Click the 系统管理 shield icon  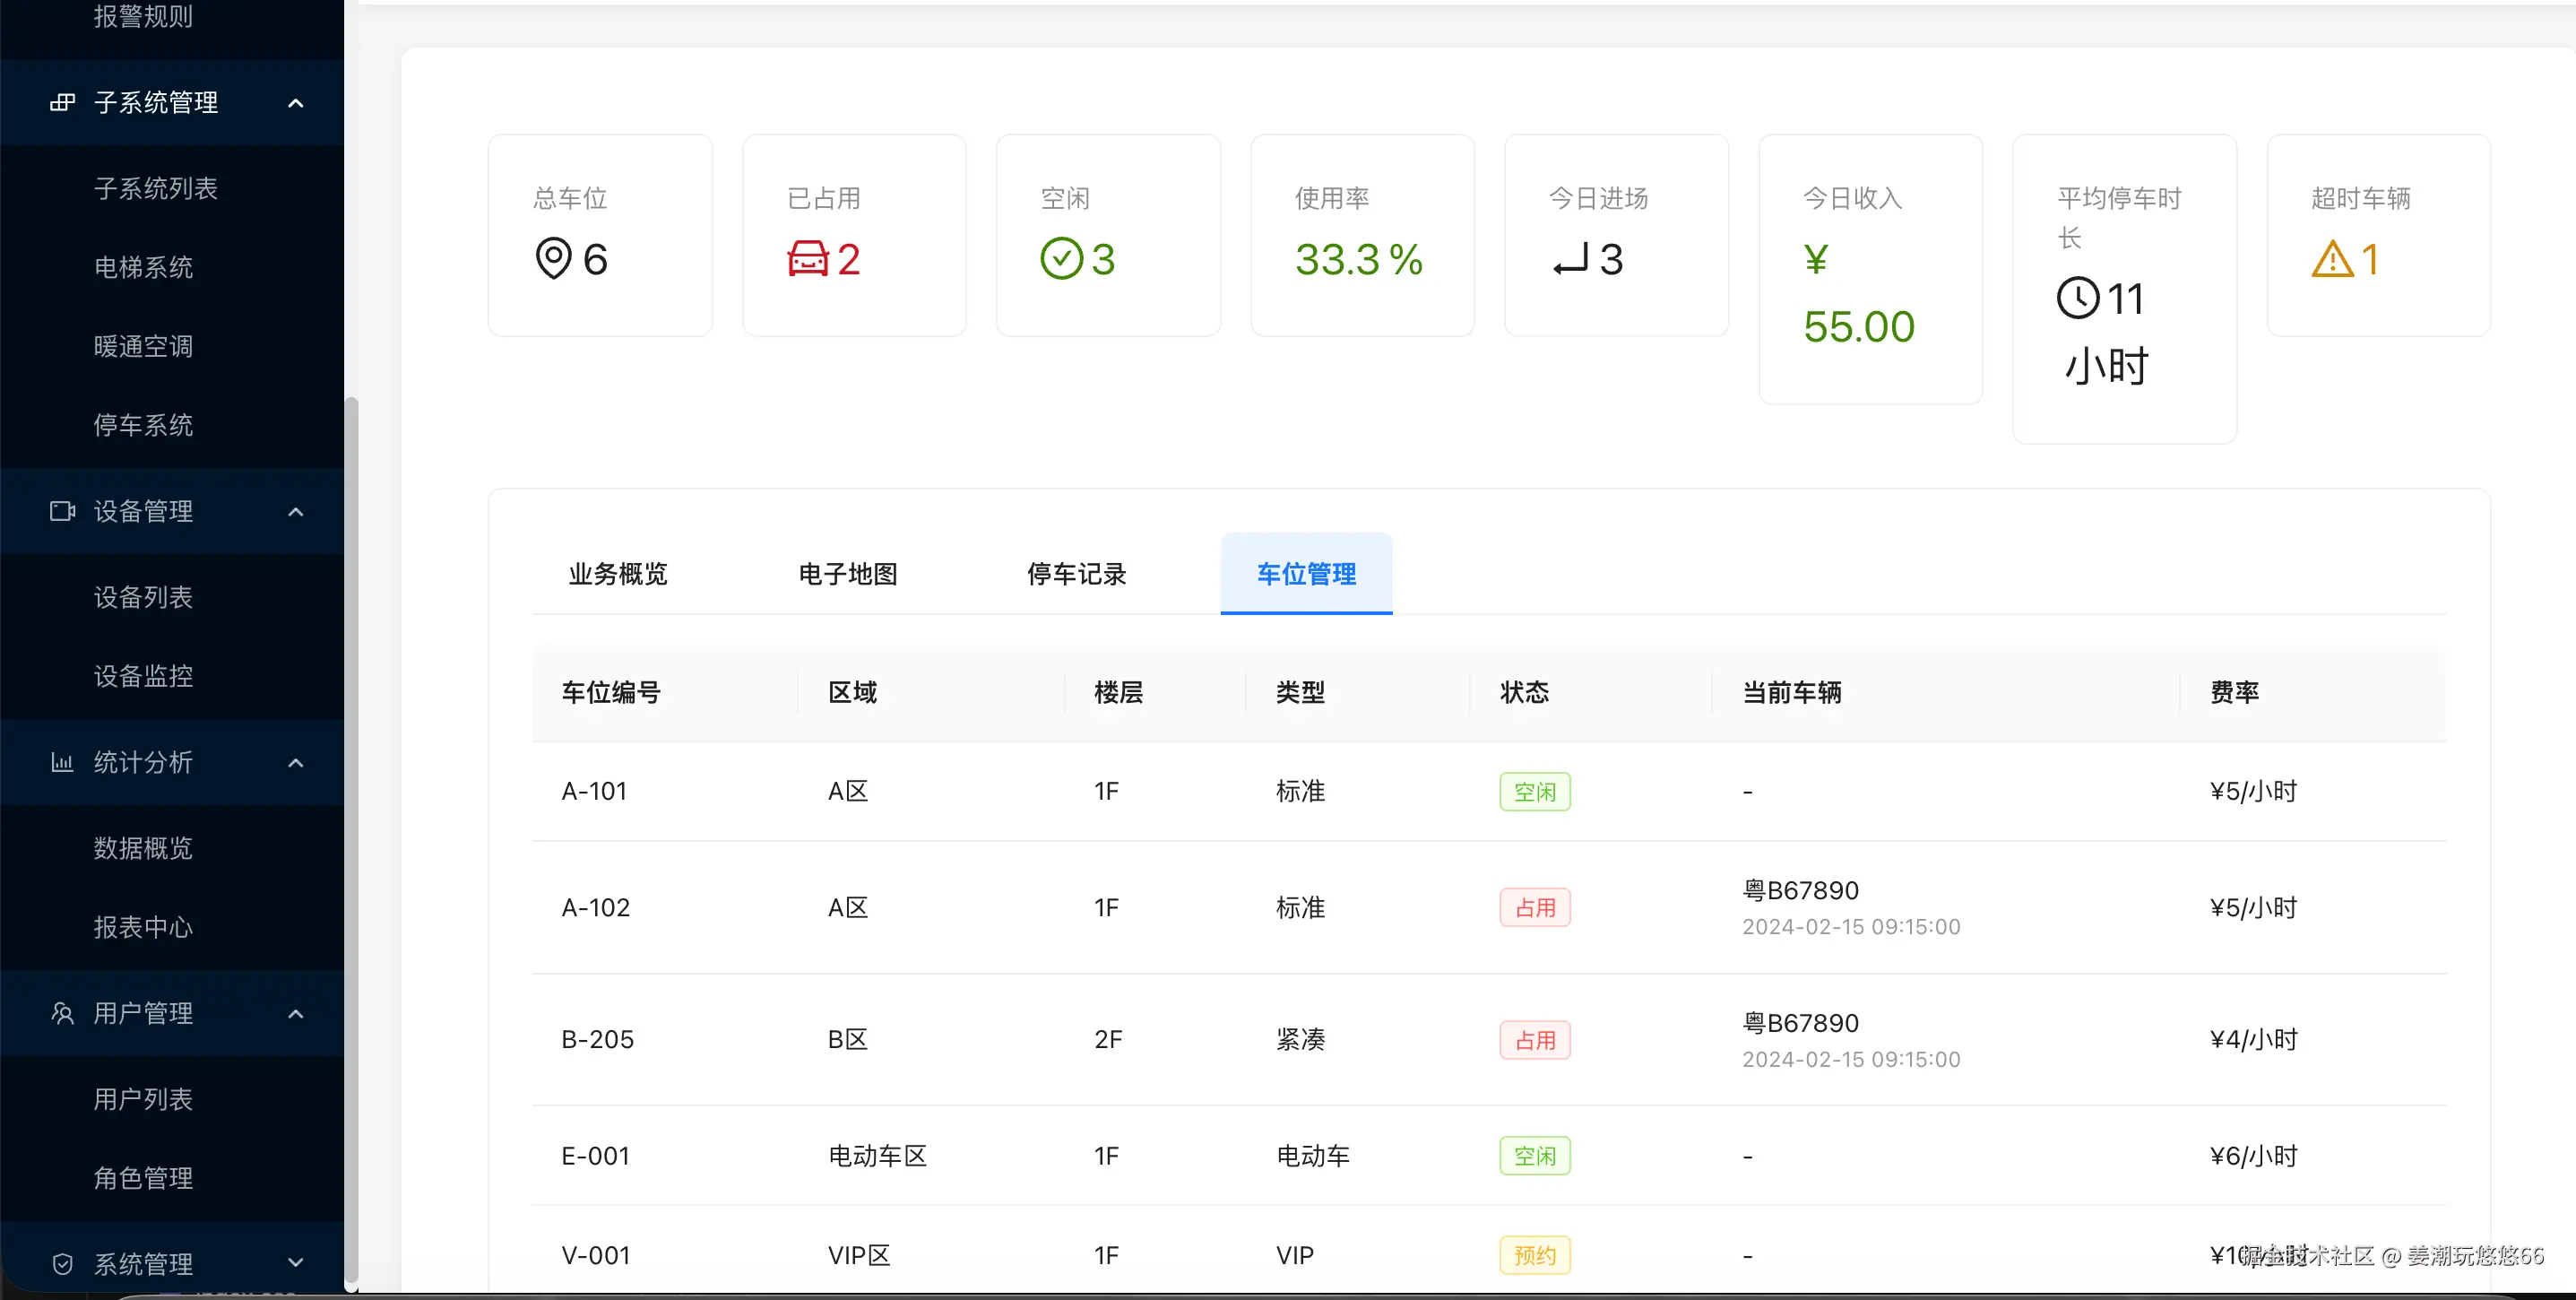62,1264
